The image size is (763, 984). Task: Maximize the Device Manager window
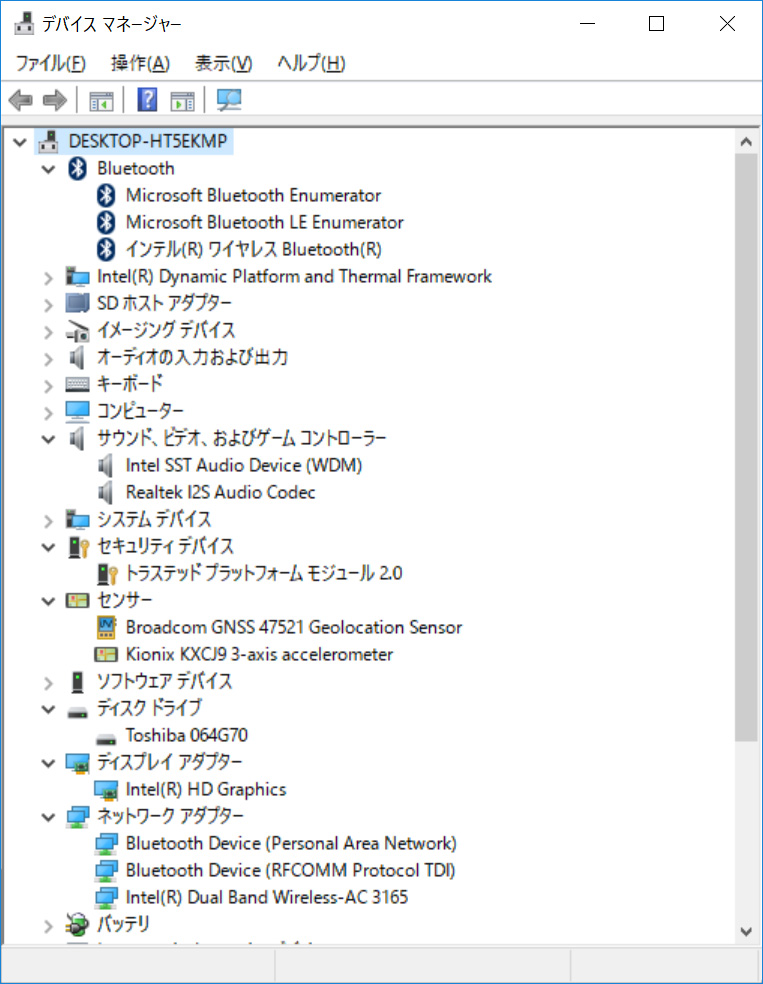656,24
